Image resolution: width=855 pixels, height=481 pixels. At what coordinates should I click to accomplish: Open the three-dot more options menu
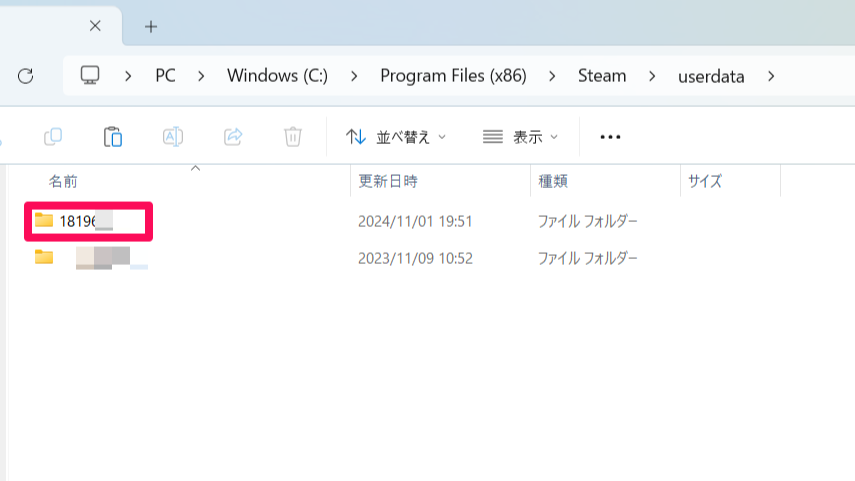click(x=610, y=137)
